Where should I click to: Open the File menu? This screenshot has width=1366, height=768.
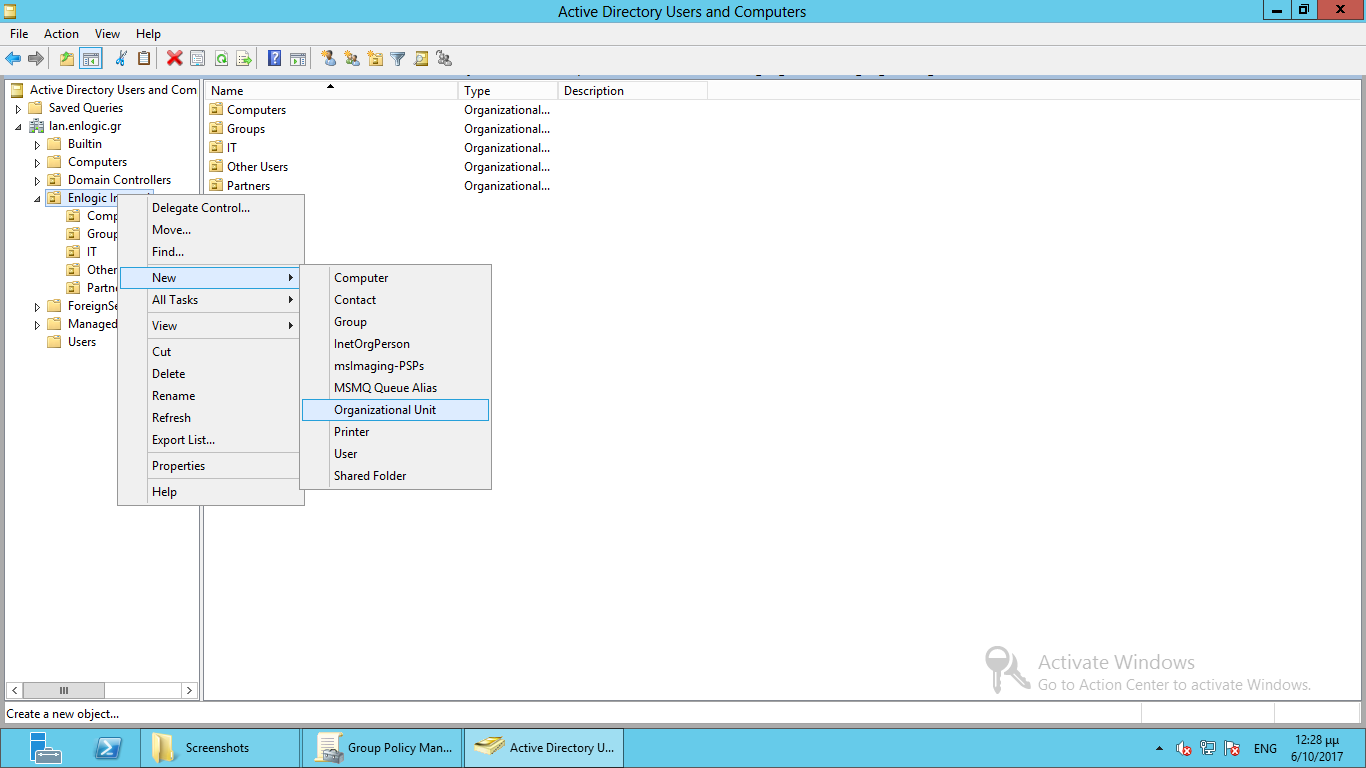[x=19, y=34]
